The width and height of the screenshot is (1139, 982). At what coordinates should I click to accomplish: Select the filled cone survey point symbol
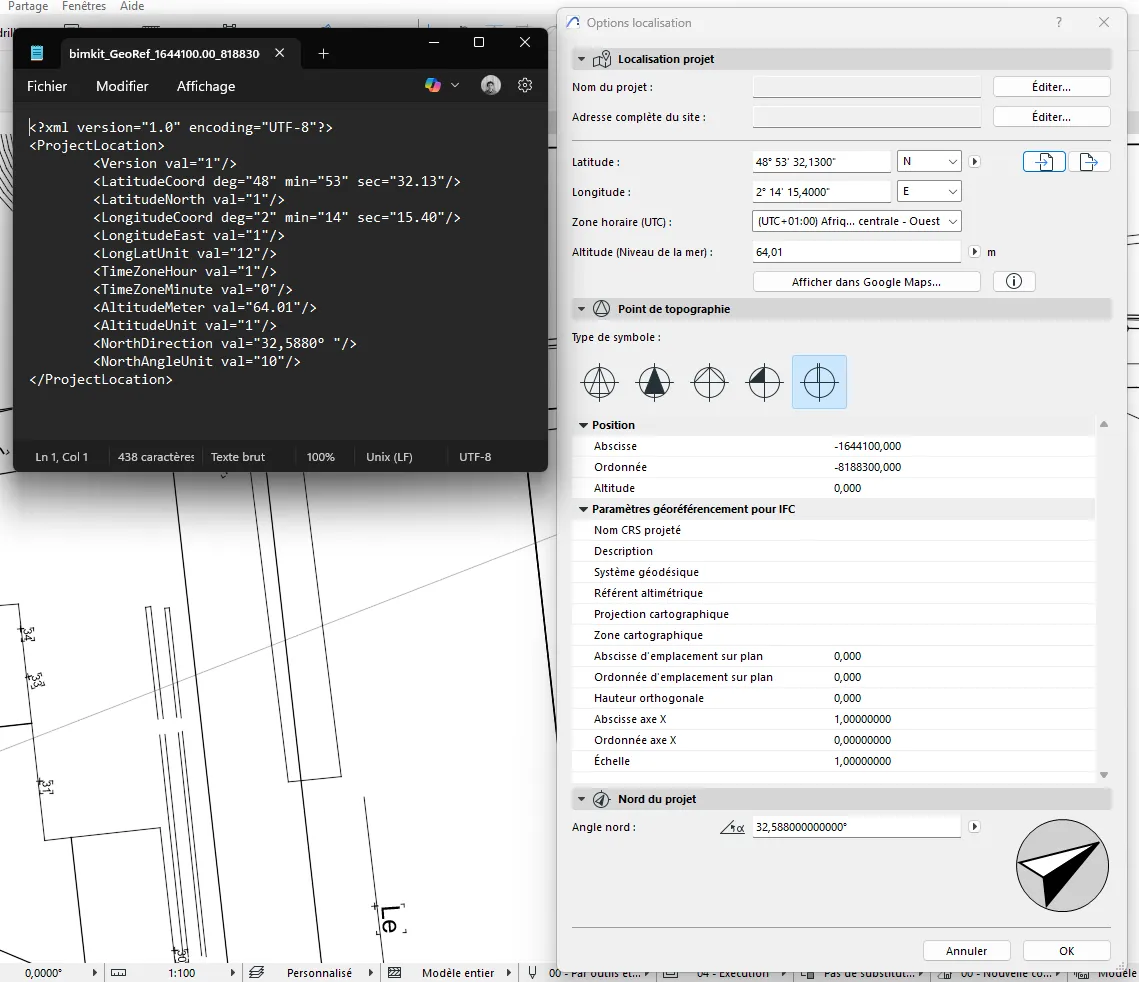coord(654,381)
